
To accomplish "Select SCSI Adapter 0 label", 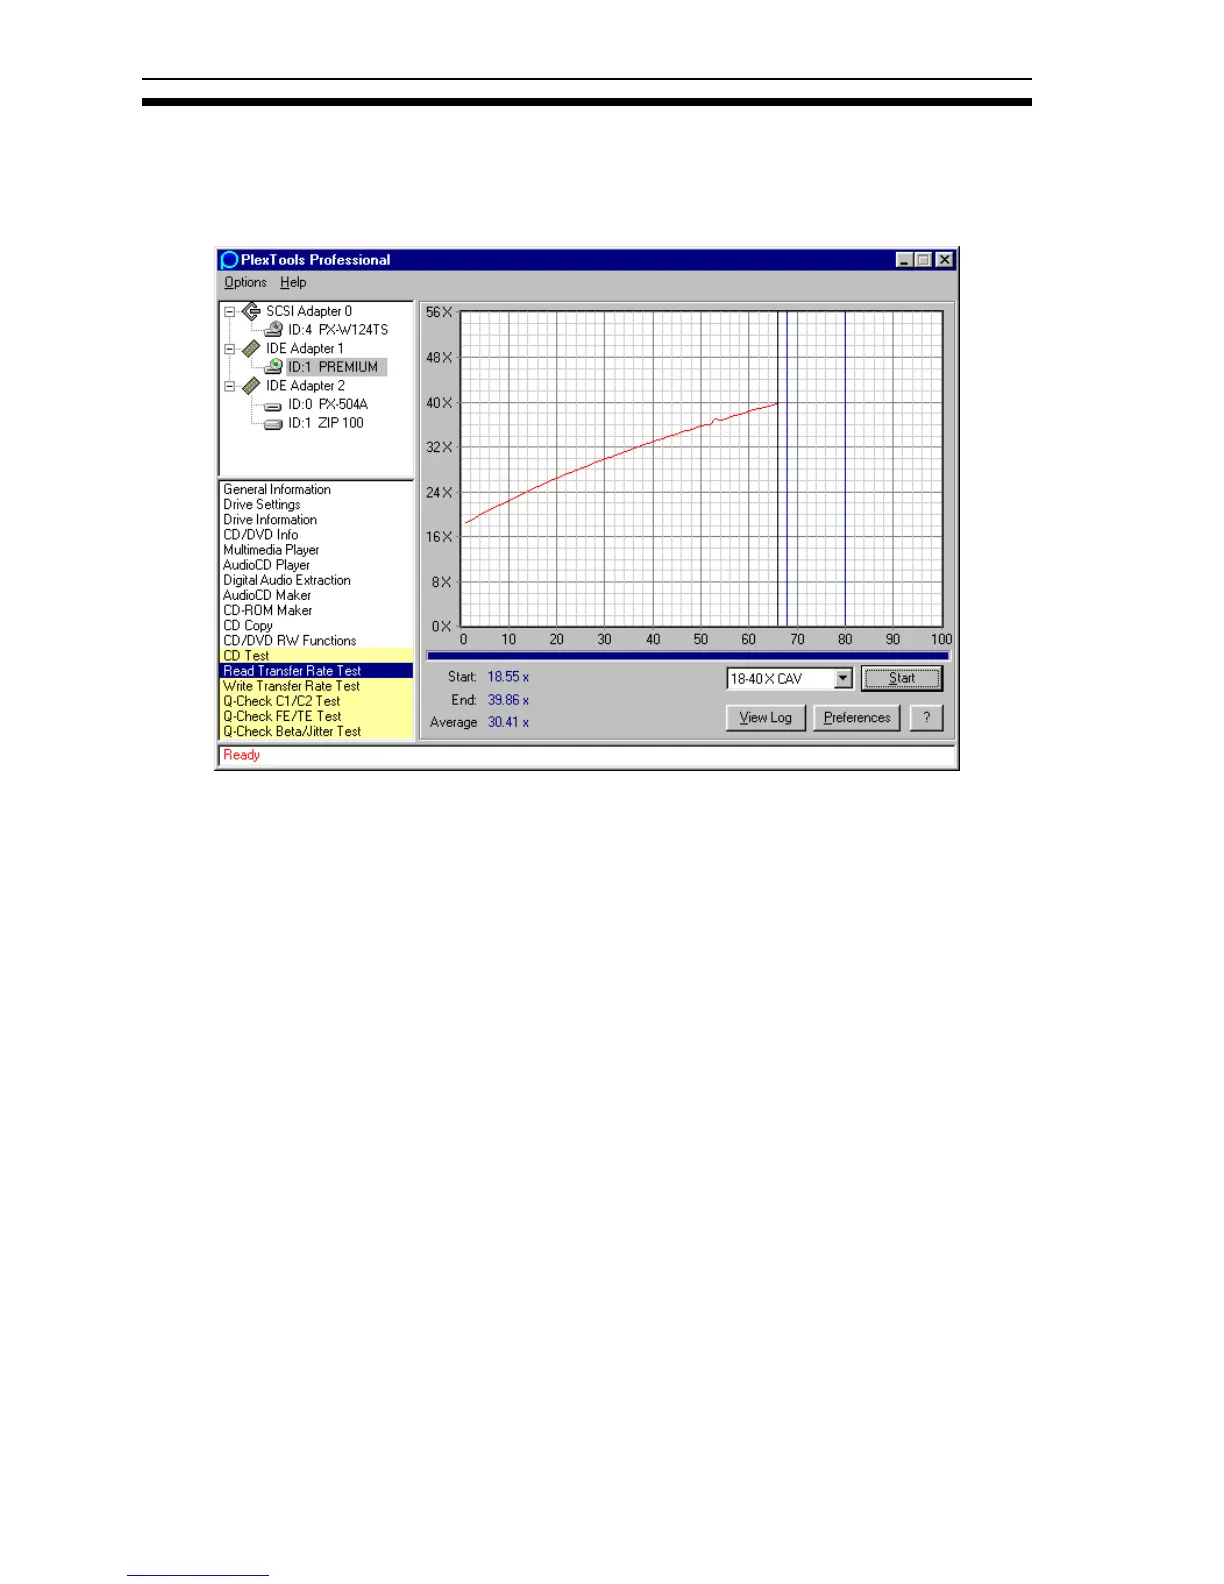I will coord(309,311).
